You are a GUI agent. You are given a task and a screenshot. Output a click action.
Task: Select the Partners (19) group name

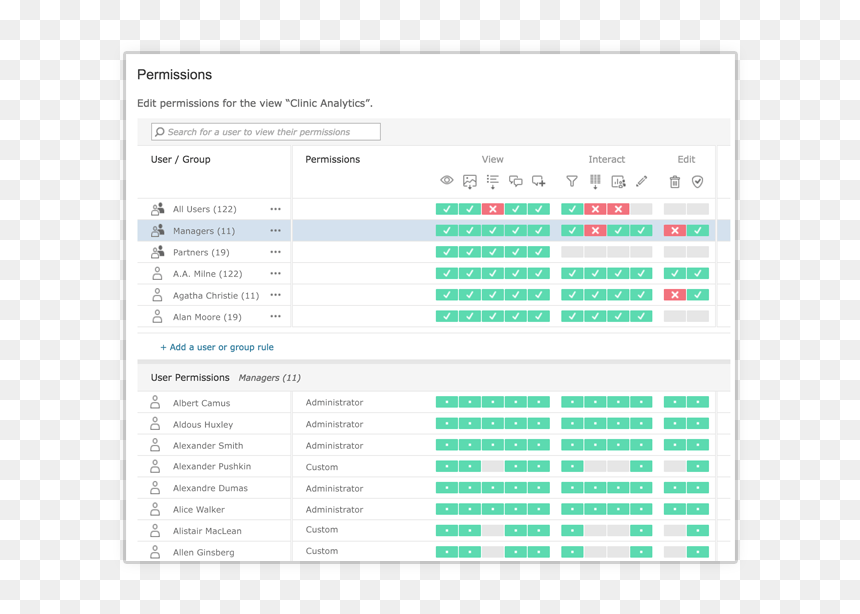[201, 252]
